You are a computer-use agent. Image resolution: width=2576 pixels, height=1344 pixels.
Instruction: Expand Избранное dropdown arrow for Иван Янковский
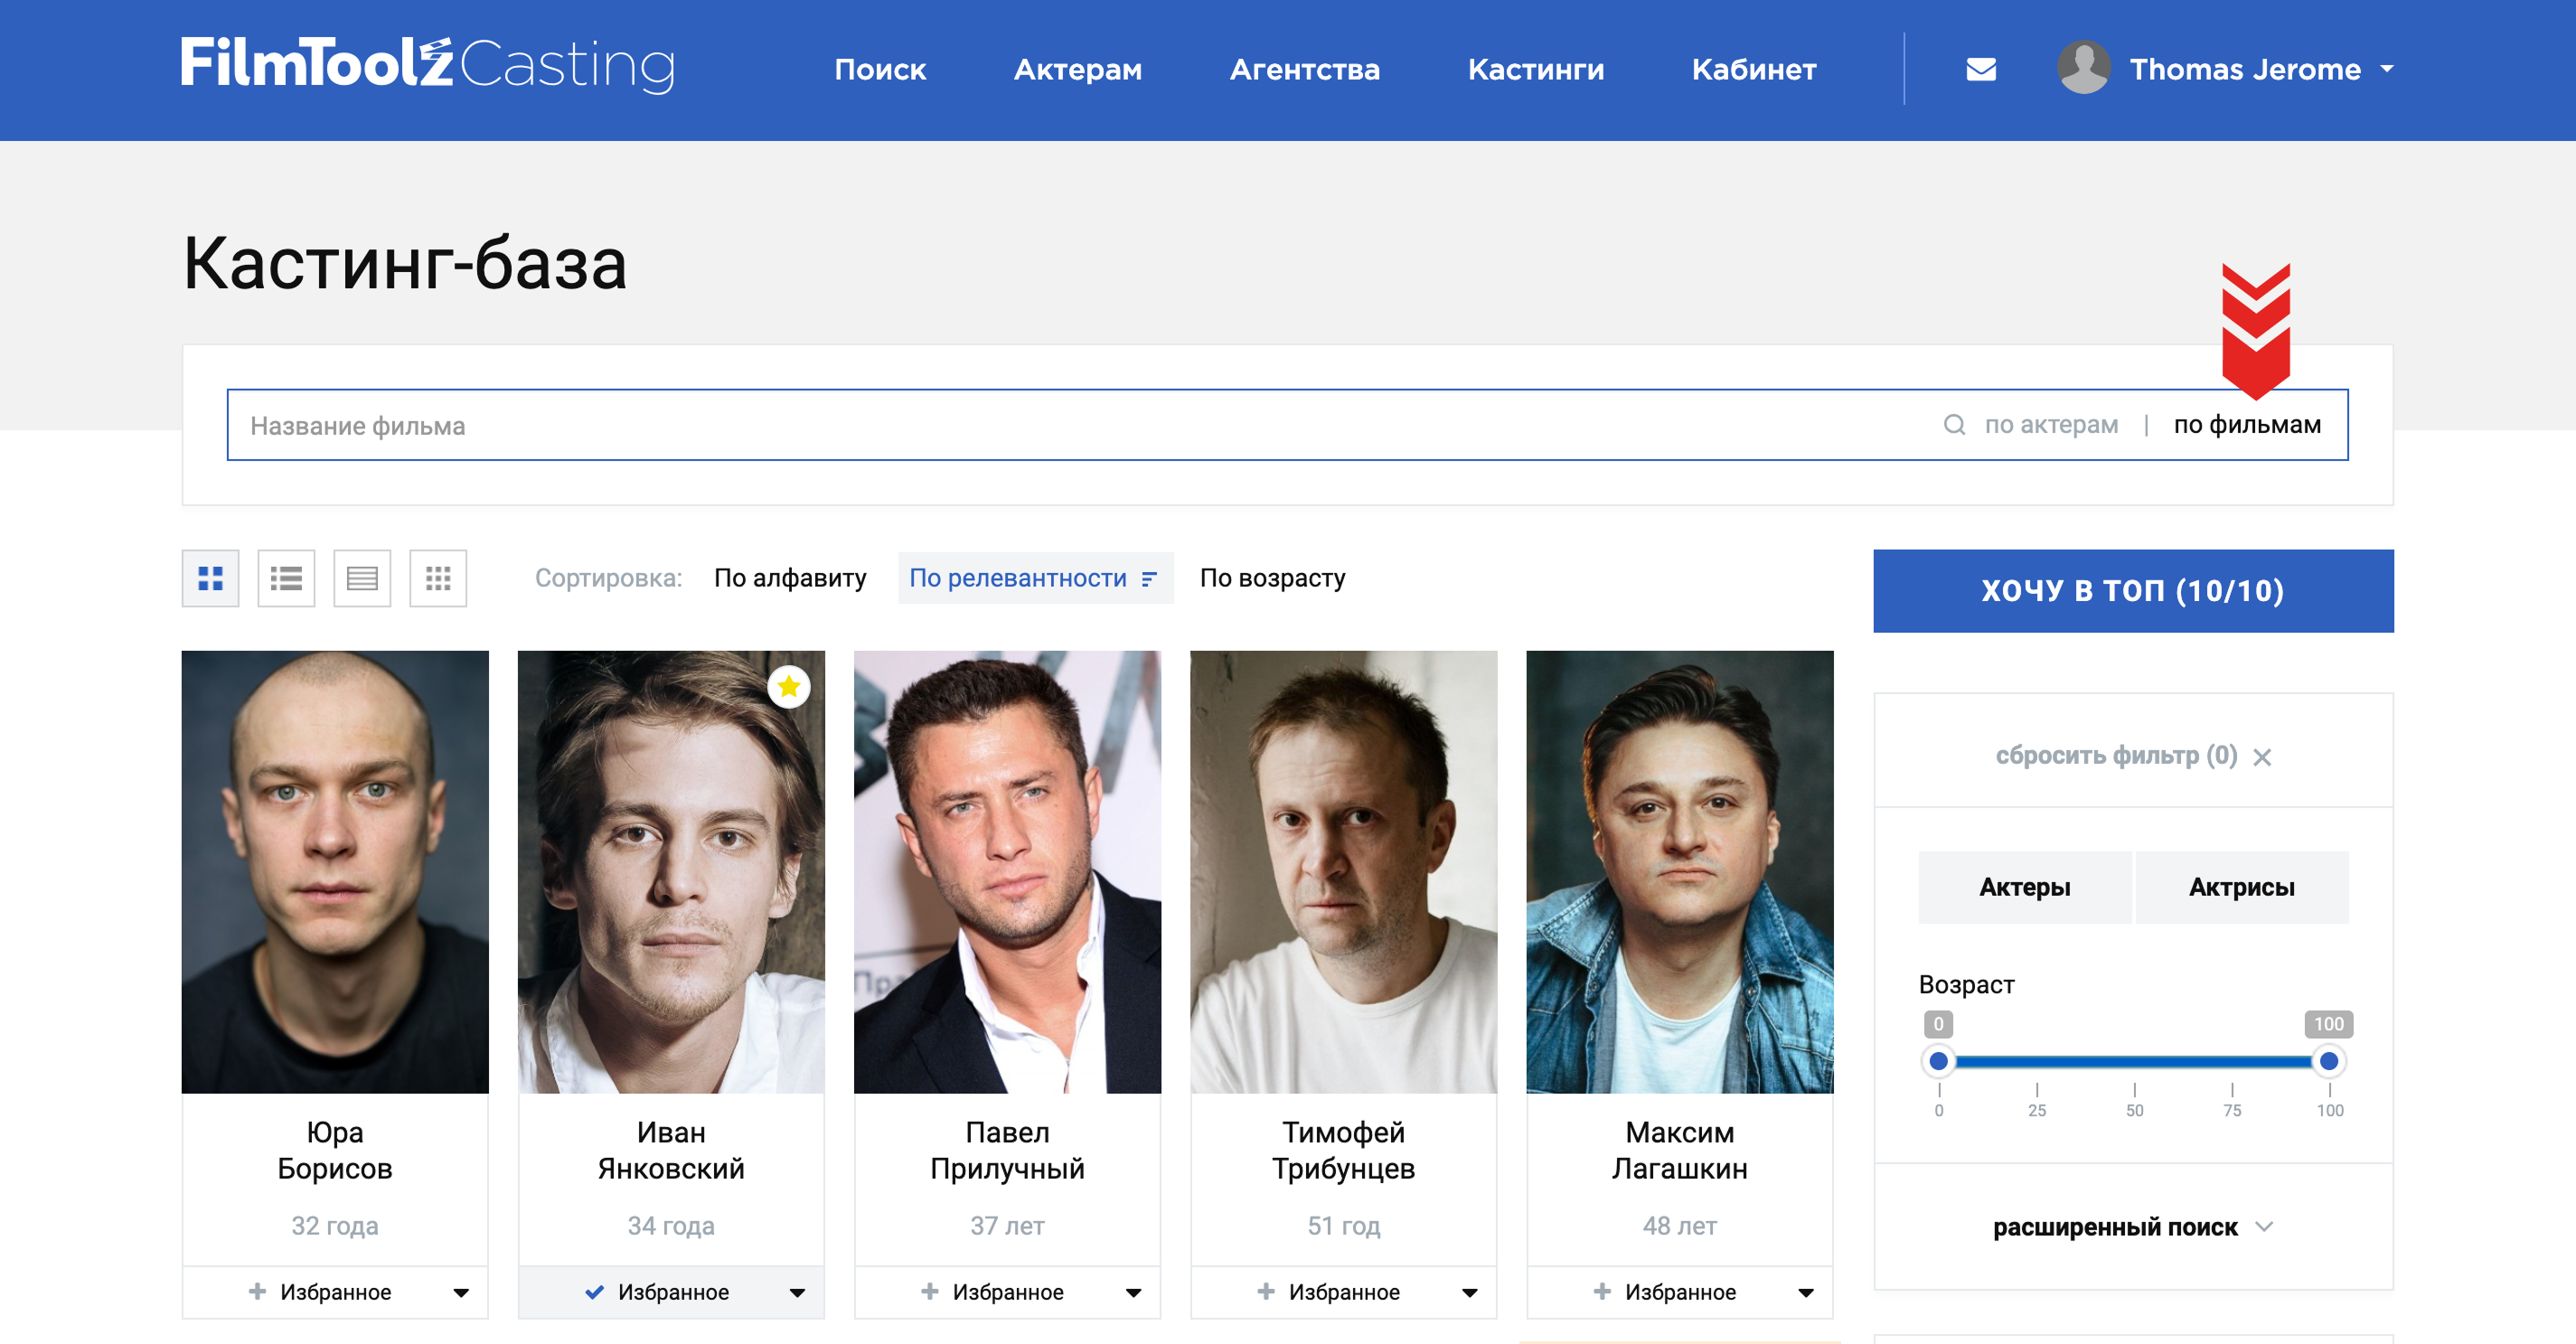tap(797, 1293)
